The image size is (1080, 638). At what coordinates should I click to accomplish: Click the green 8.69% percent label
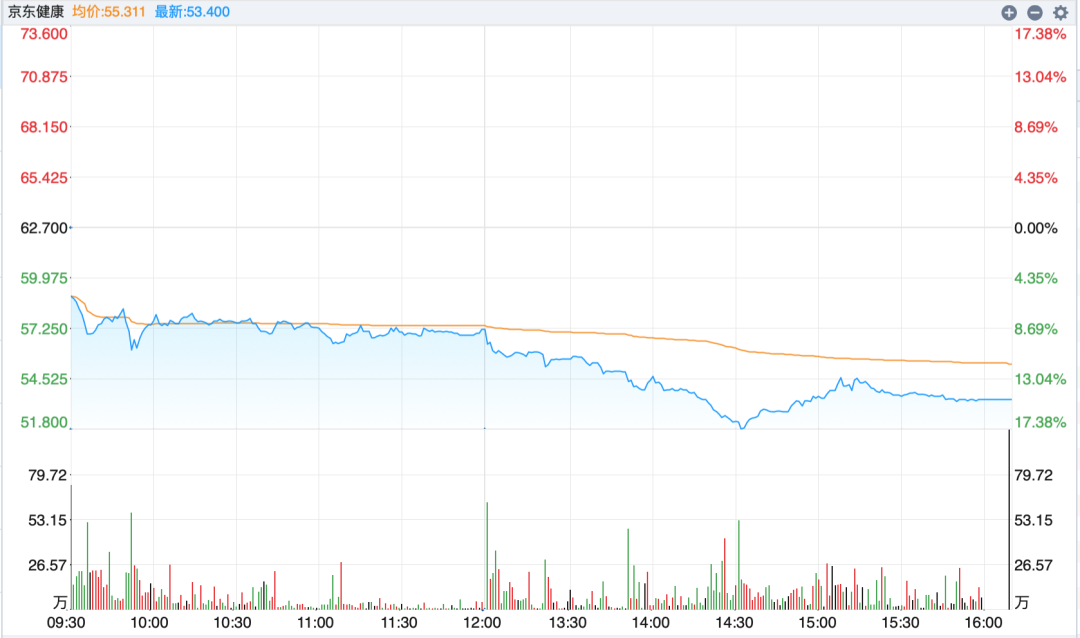[x=1035, y=329]
